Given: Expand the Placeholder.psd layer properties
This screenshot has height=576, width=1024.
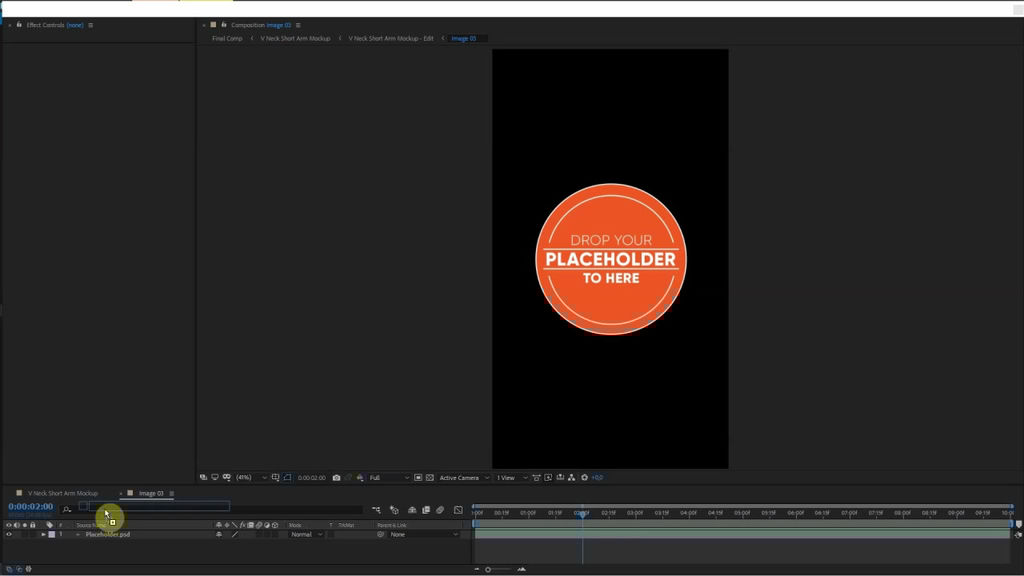Looking at the screenshot, I should point(43,535).
